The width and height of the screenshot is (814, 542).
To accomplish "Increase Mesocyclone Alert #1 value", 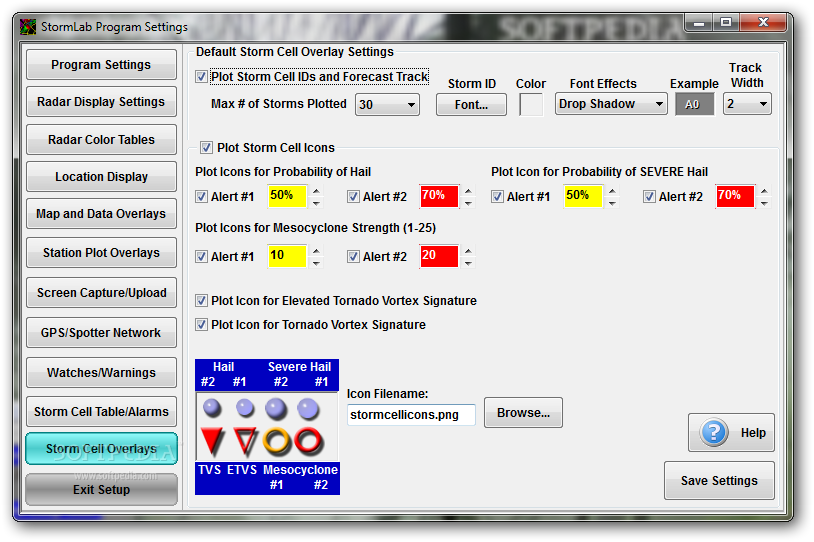I will click(316, 251).
